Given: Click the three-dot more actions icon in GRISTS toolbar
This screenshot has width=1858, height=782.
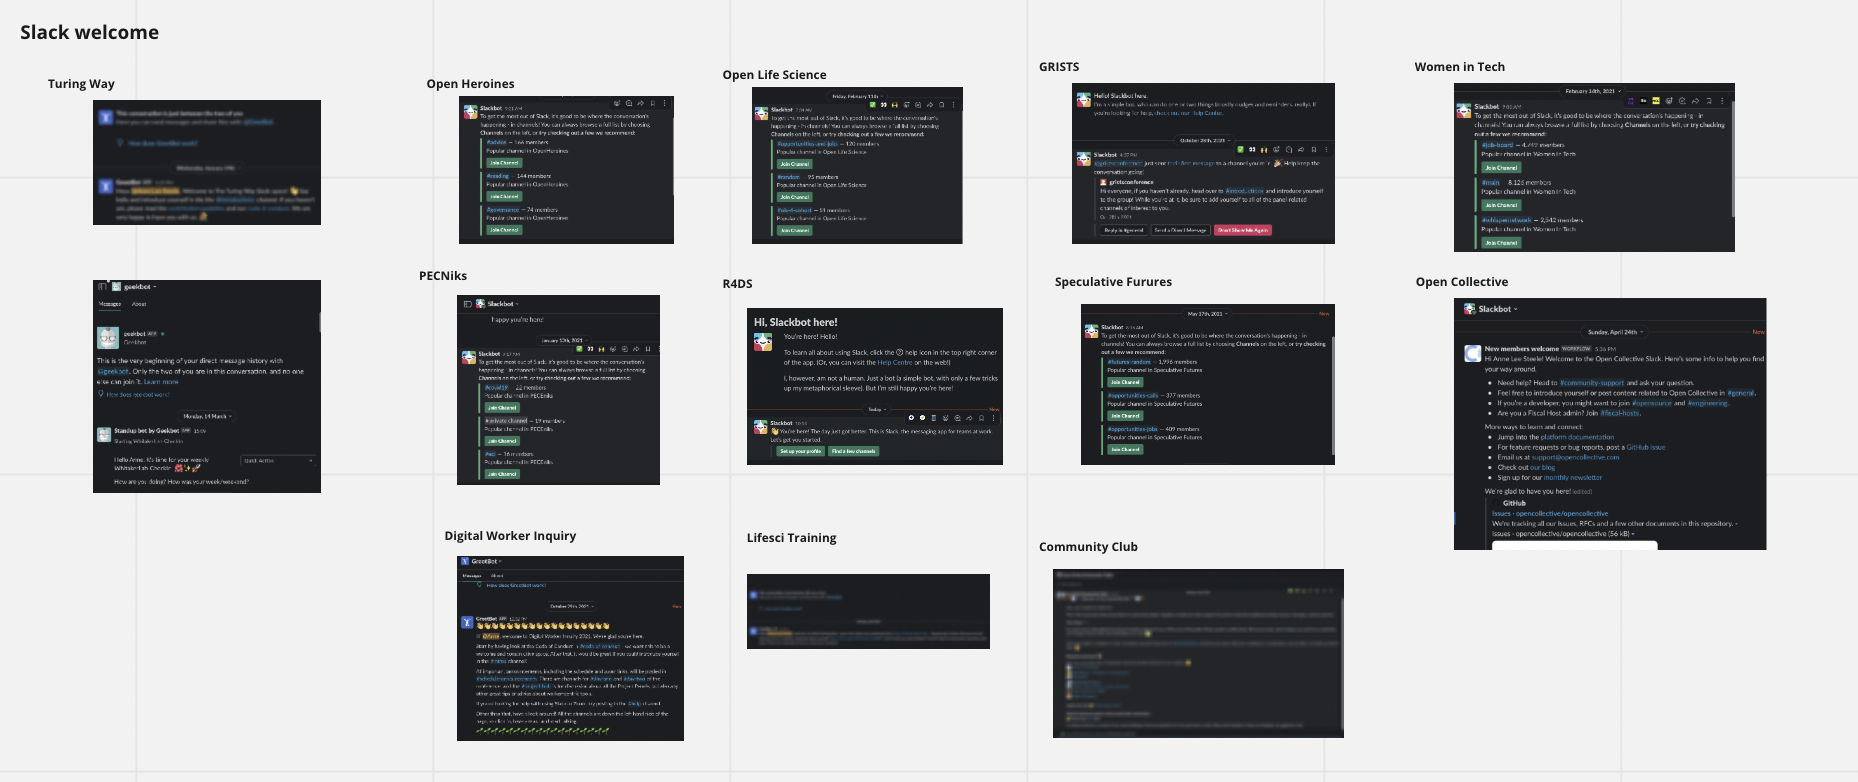Looking at the screenshot, I should (1326, 150).
